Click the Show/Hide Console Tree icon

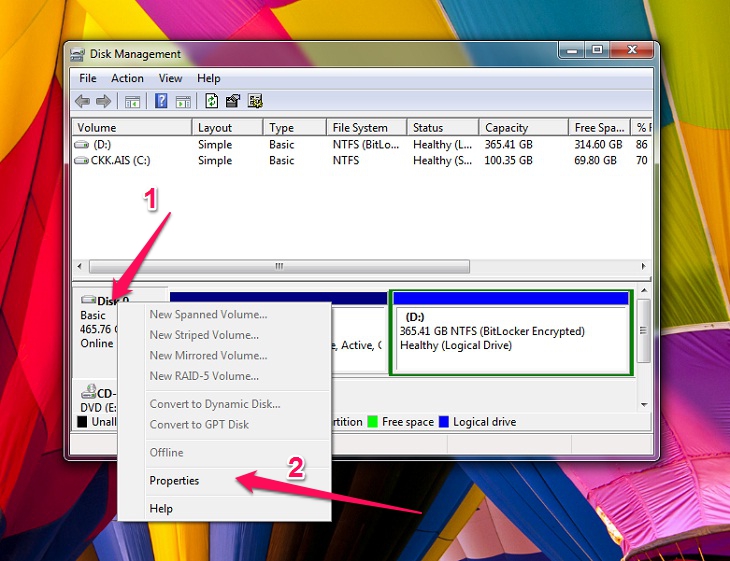pos(132,101)
